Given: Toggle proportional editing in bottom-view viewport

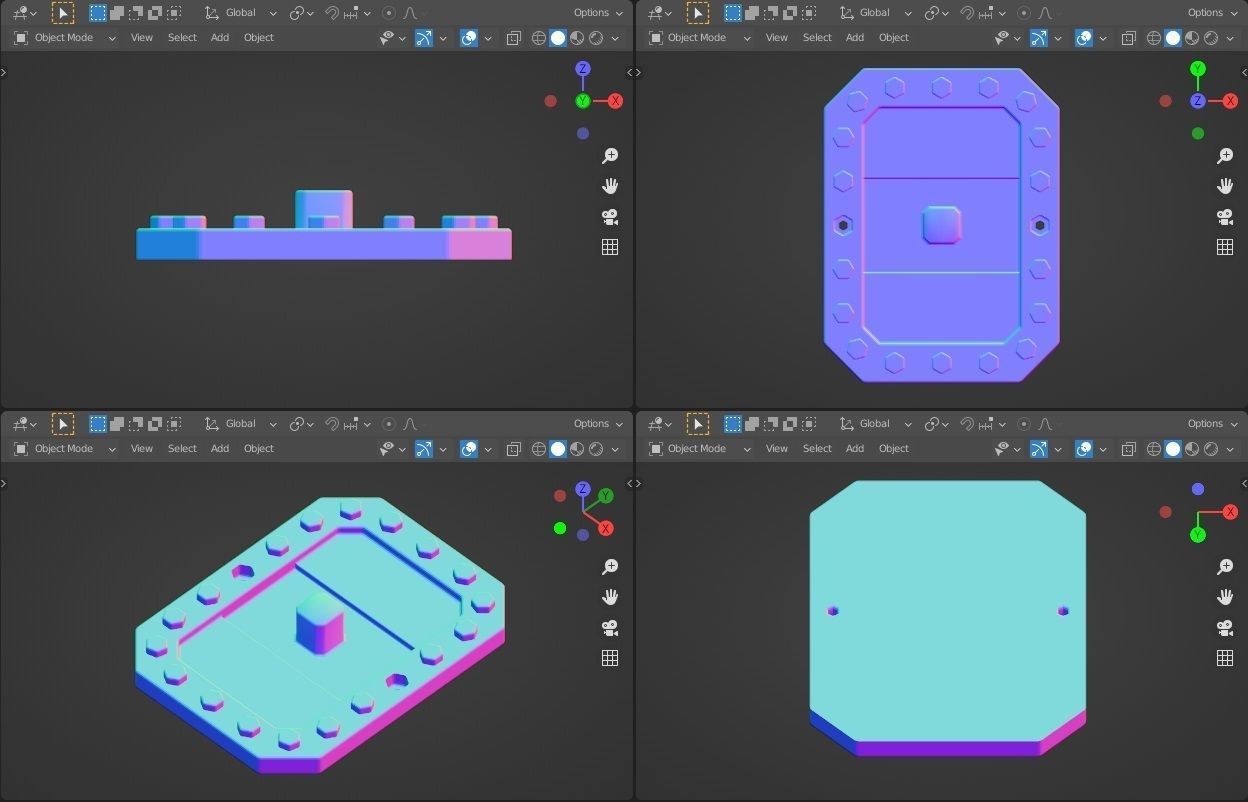Looking at the screenshot, I should point(1024,424).
